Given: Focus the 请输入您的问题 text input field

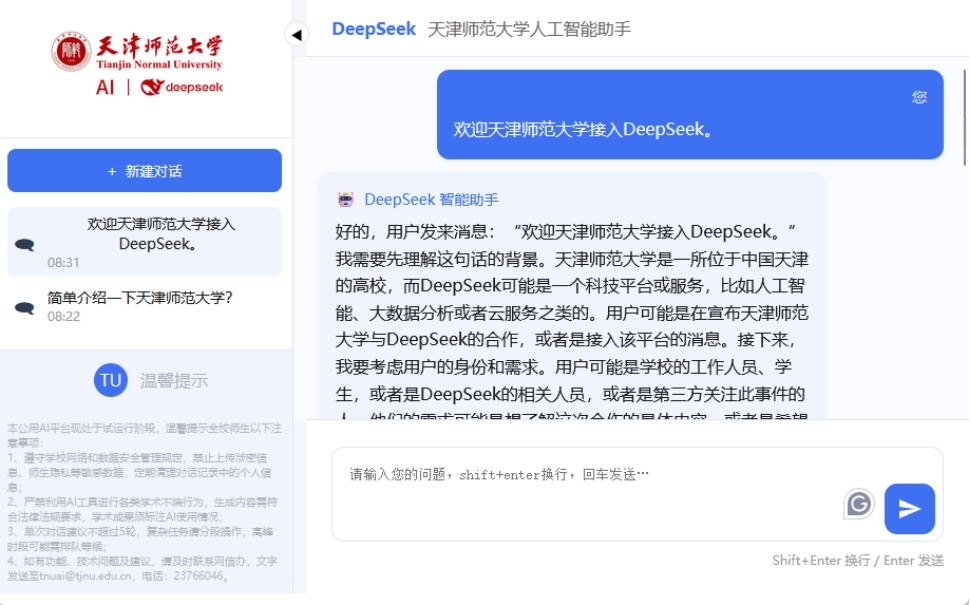Looking at the screenshot, I should (590, 475).
